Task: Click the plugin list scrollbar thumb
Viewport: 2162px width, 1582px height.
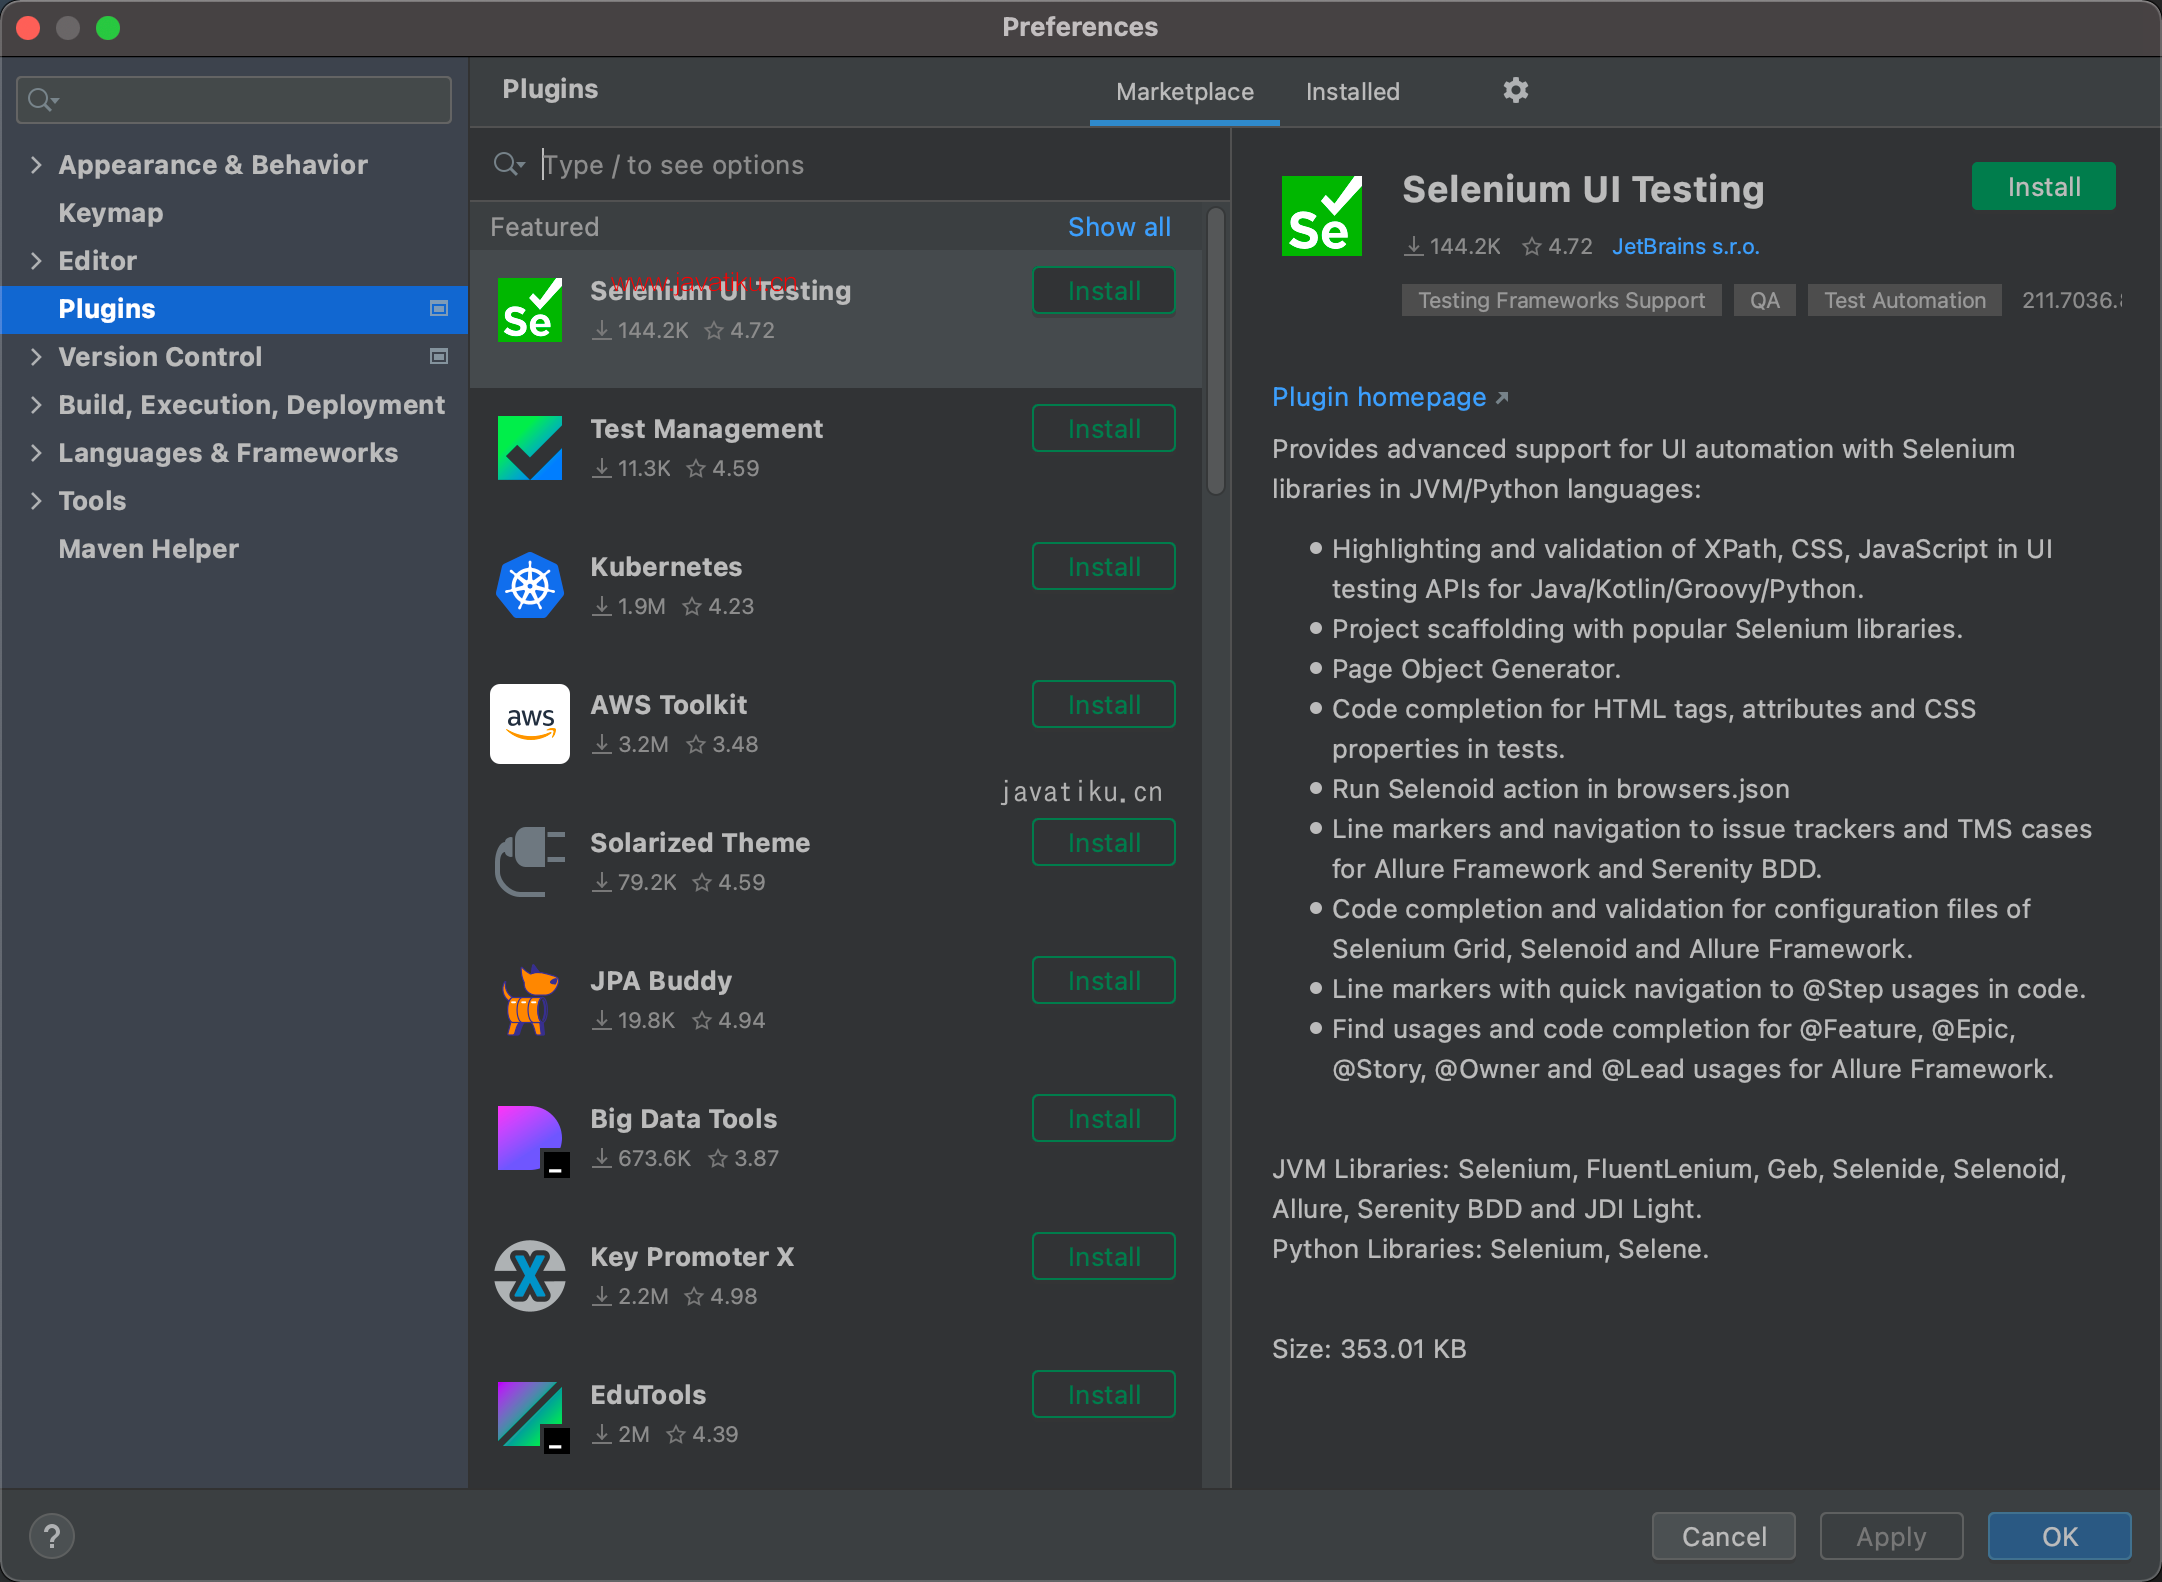Action: coord(1216,352)
